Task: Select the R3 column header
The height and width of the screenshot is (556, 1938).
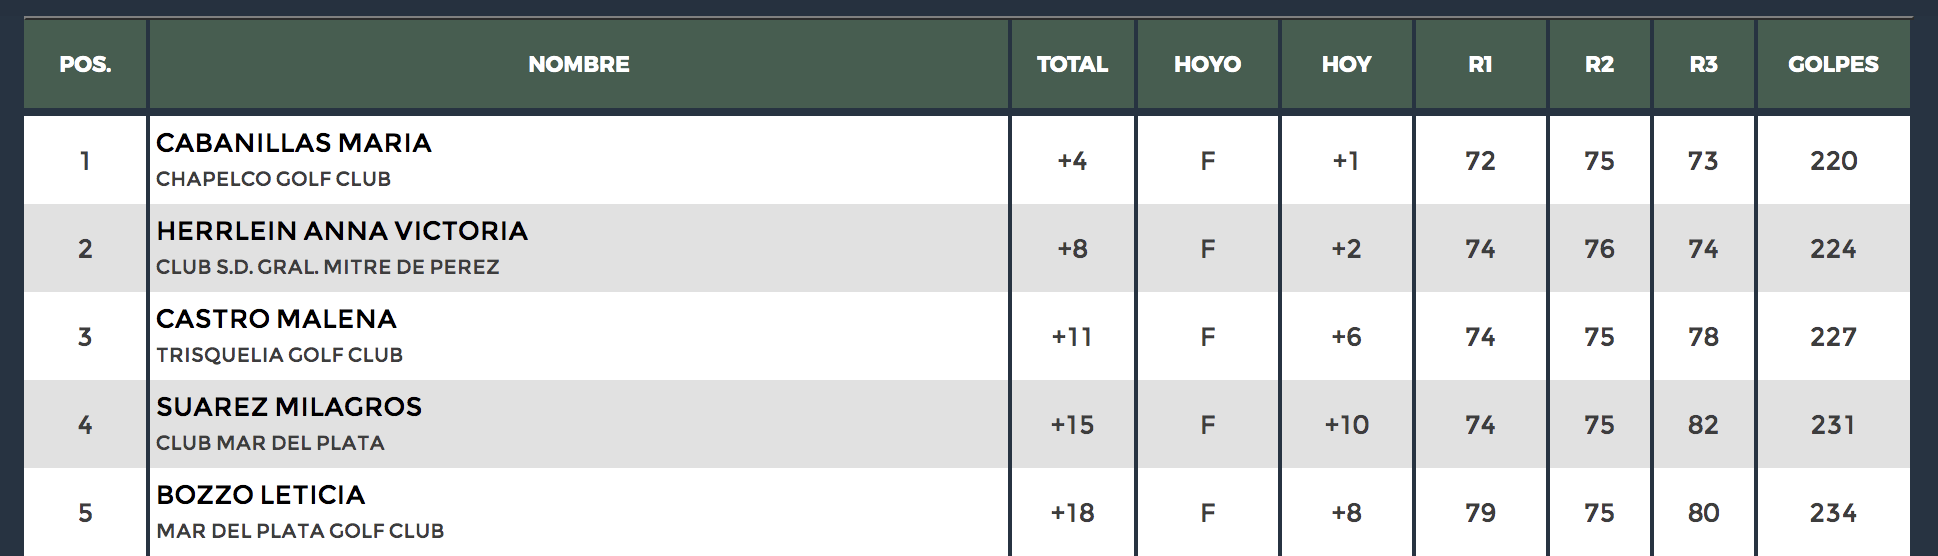Action: tap(1703, 64)
